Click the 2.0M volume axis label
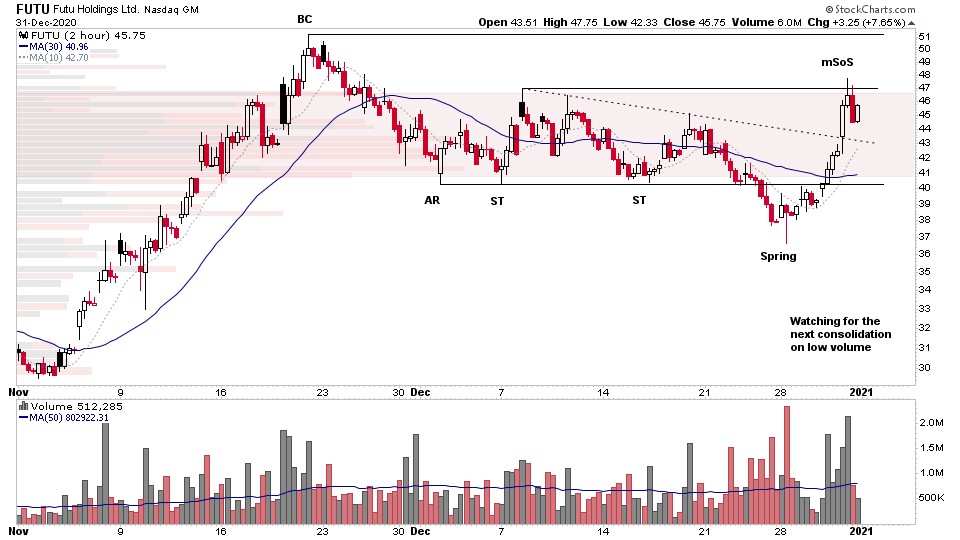Image resolution: width=960 pixels, height=540 pixels. tap(931, 422)
